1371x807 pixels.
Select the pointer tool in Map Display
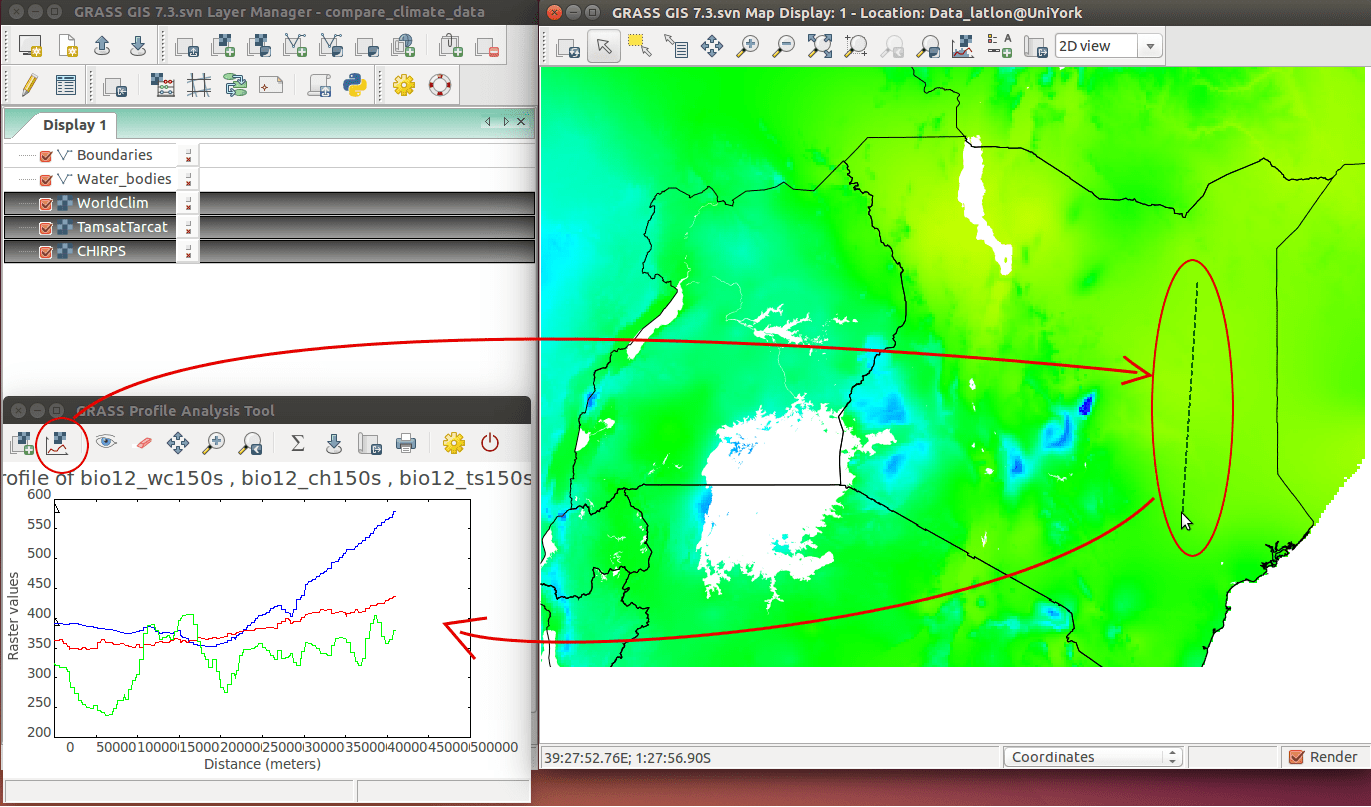pyautogui.click(x=603, y=46)
